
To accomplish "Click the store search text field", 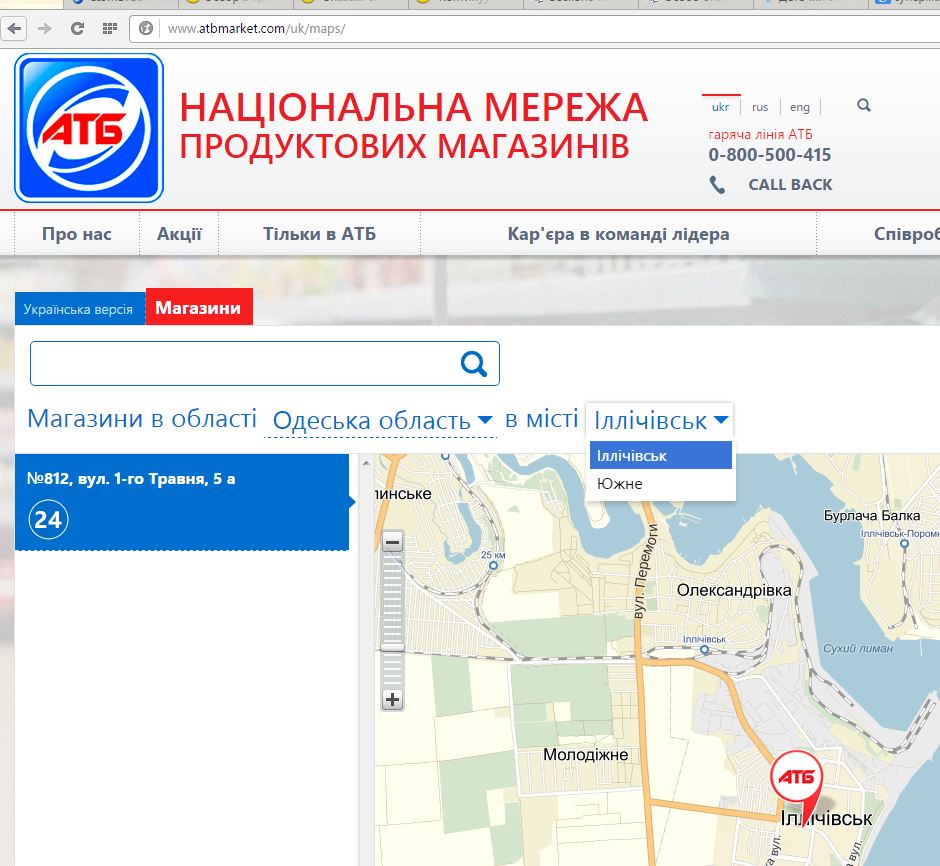I will [x=240, y=364].
